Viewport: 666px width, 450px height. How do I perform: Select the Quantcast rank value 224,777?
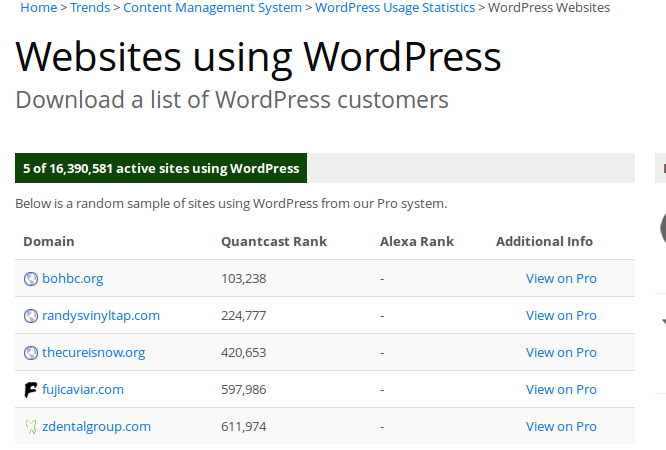244,316
